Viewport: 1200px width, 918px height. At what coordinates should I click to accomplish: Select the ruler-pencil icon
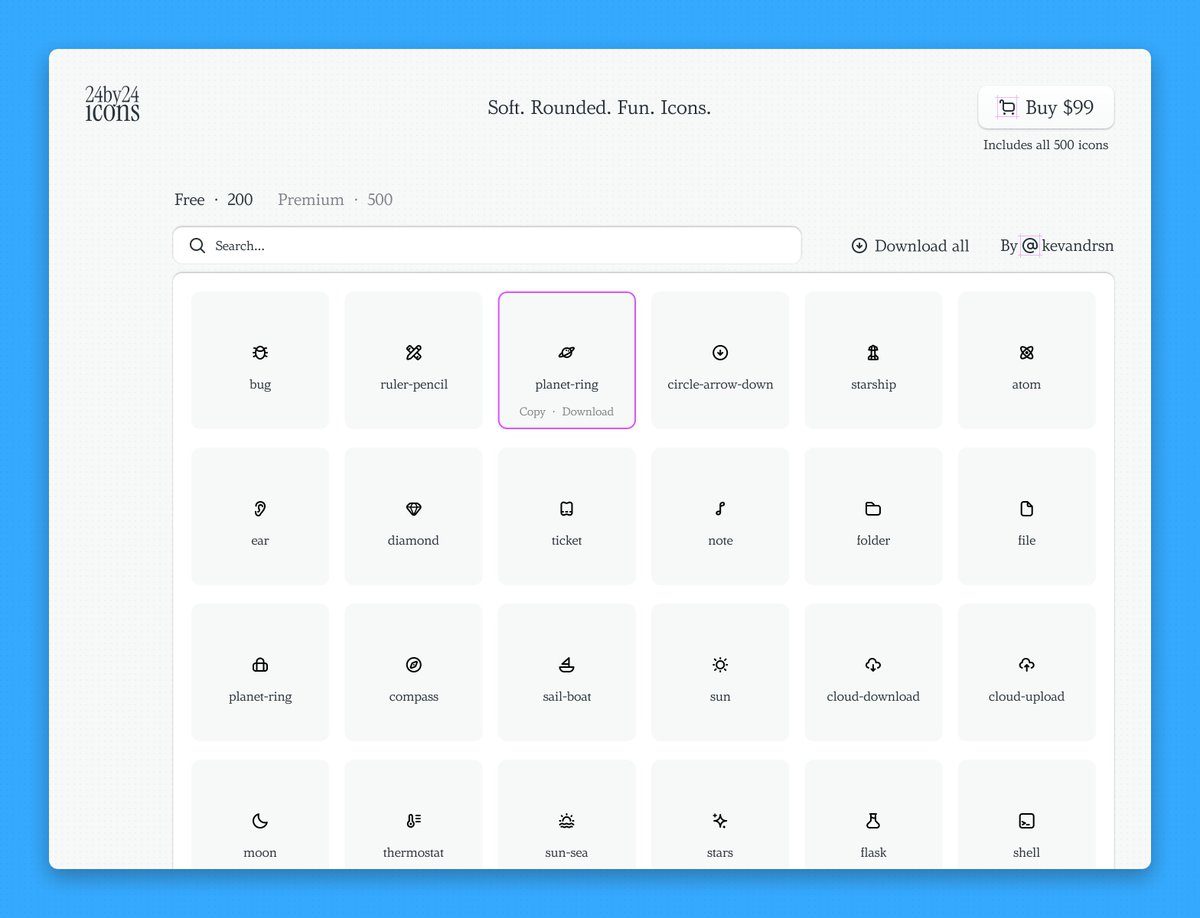[414, 352]
